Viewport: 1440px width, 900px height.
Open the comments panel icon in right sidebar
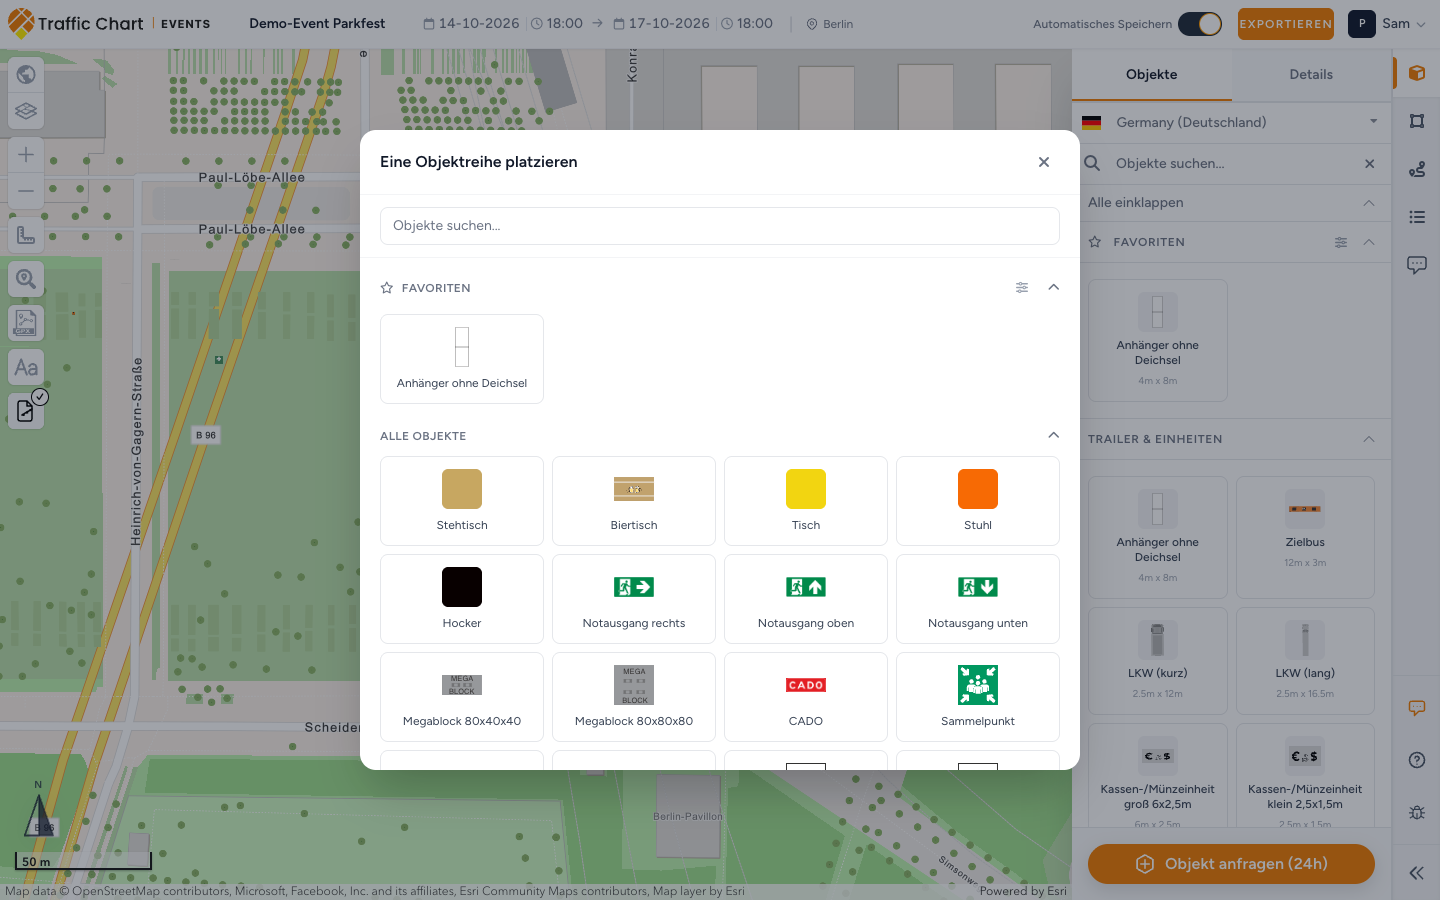(1417, 265)
